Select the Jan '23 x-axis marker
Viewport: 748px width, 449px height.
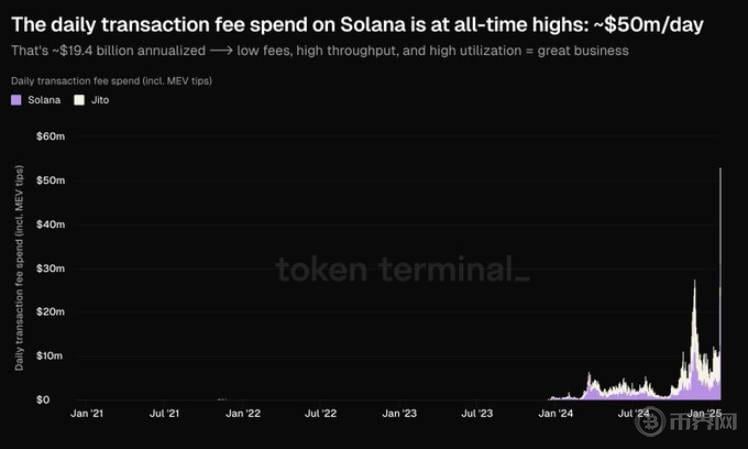[x=399, y=413]
